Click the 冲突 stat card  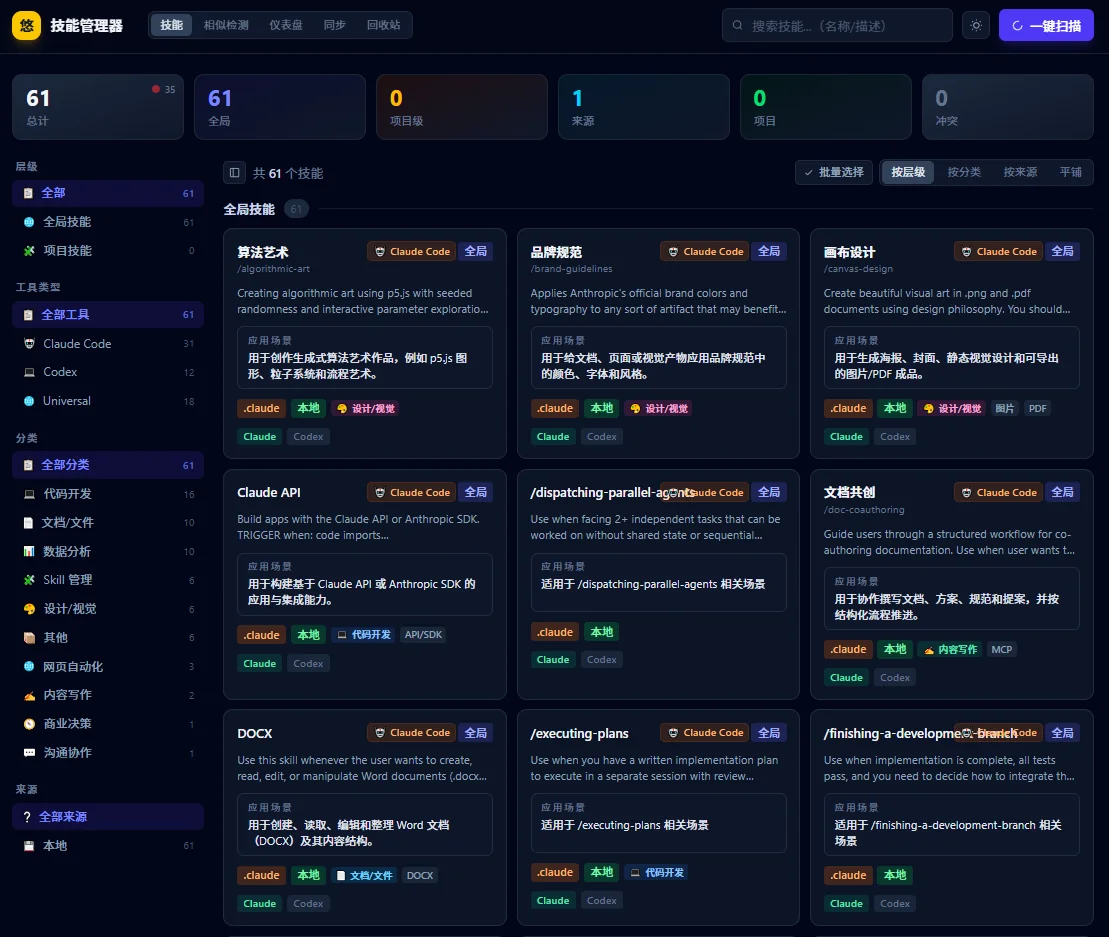tap(1008, 107)
